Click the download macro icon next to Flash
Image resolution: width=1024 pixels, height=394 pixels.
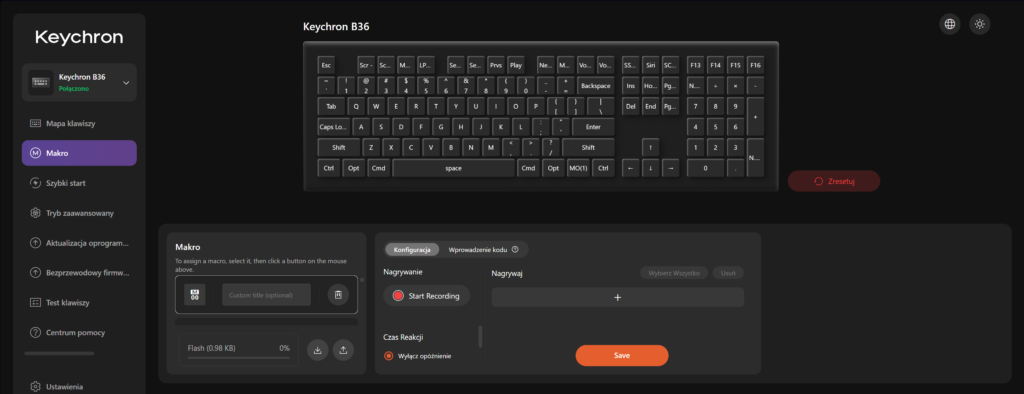(317, 350)
